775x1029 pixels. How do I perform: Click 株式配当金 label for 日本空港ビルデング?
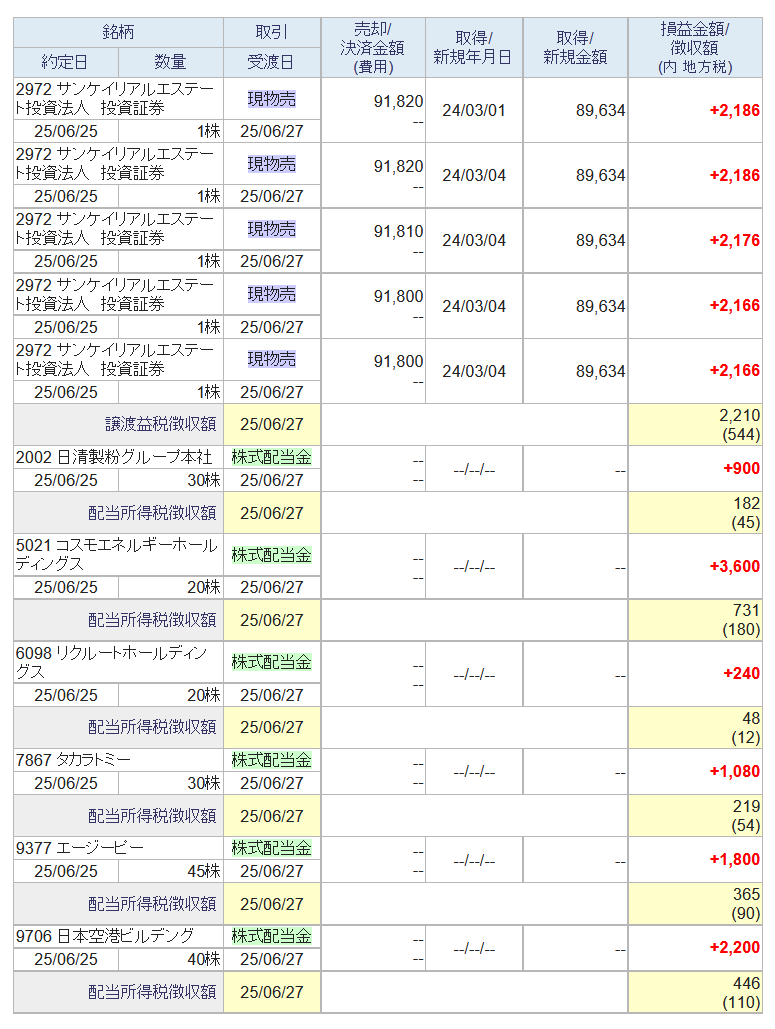(x=272, y=936)
